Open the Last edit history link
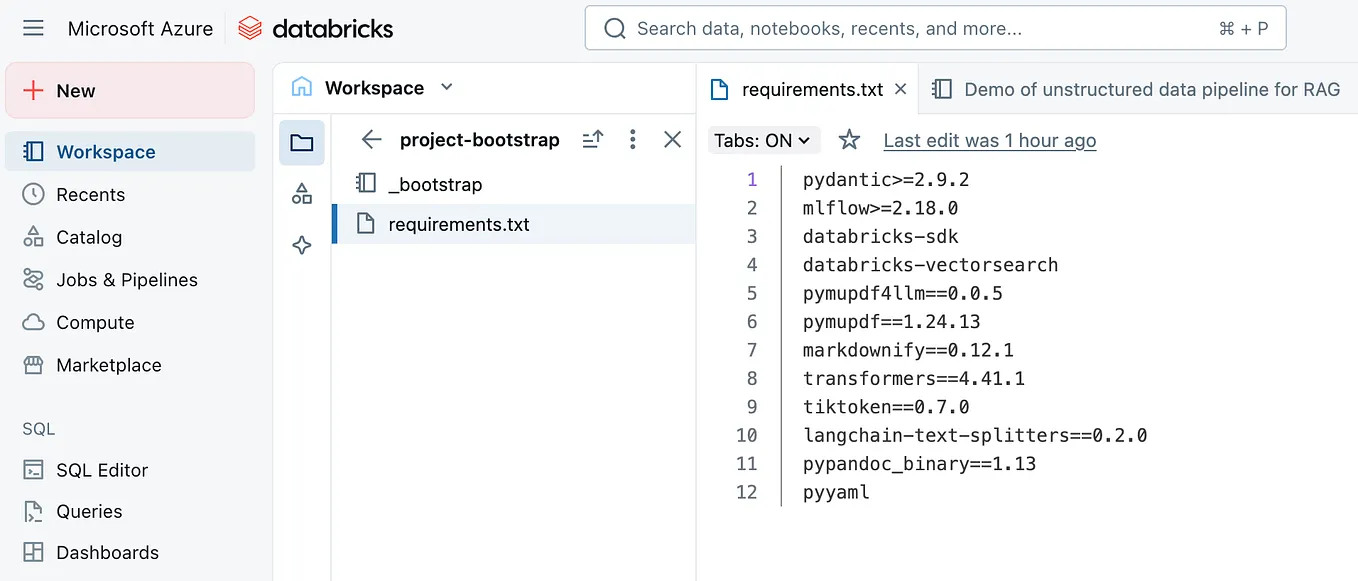The height and width of the screenshot is (581, 1358). 989,141
